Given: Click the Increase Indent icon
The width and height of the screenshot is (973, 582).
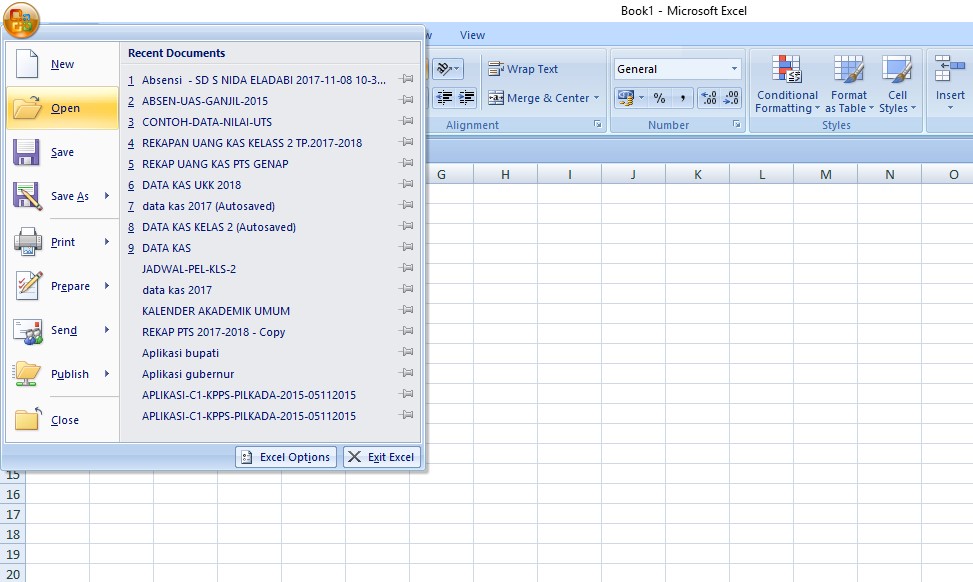Looking at the screenshot, I should 466,97.
